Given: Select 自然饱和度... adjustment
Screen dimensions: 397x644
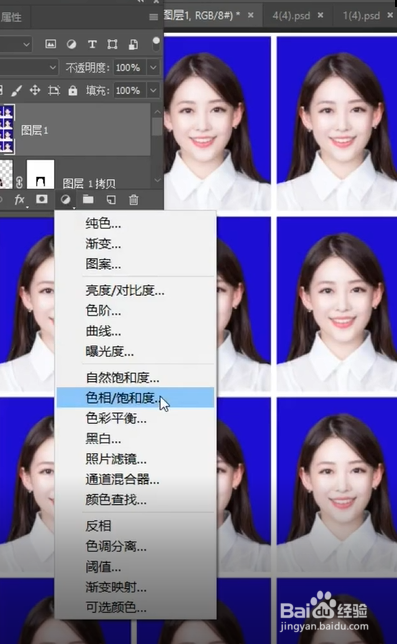Looking at the screenshot, I should pyautogui.click(x=135, y=378).
